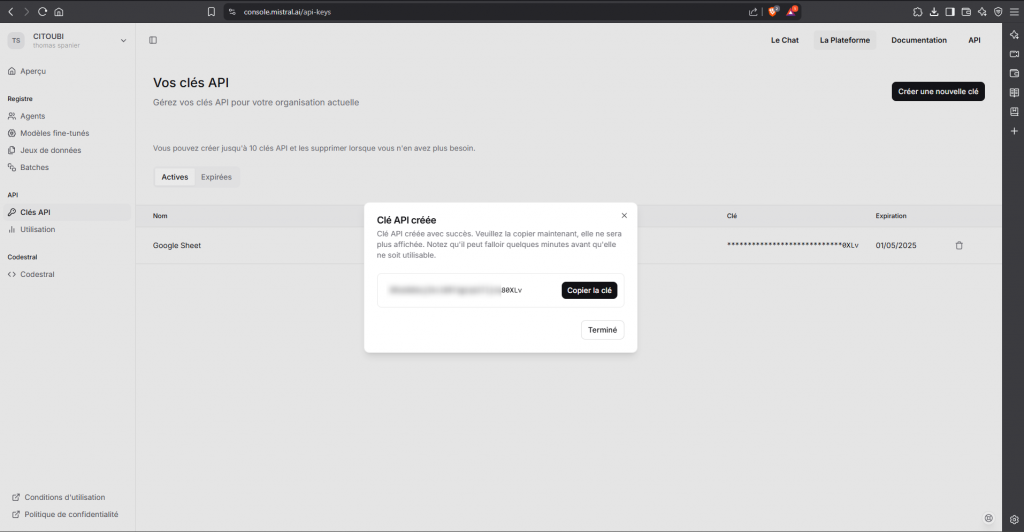Click the Brave Shields lion icon
Screen dimensions: 1024x532
773,12
